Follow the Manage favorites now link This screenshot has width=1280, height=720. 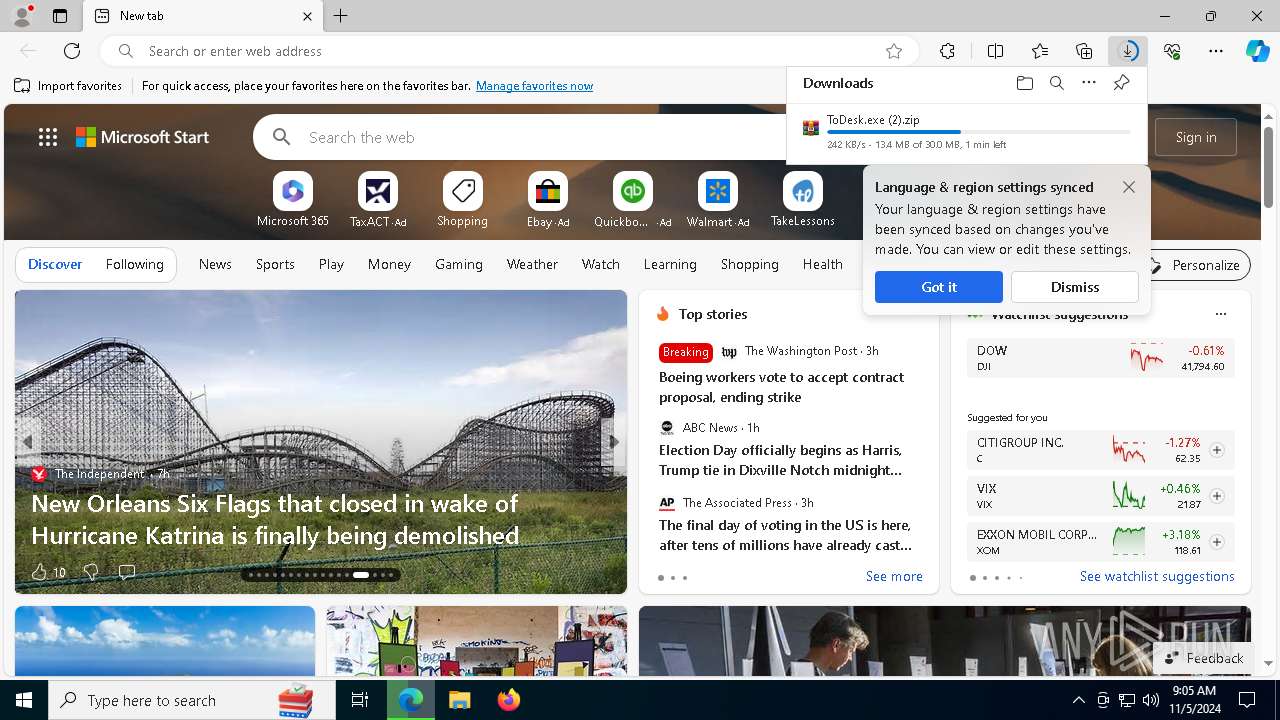click(534, 86)
